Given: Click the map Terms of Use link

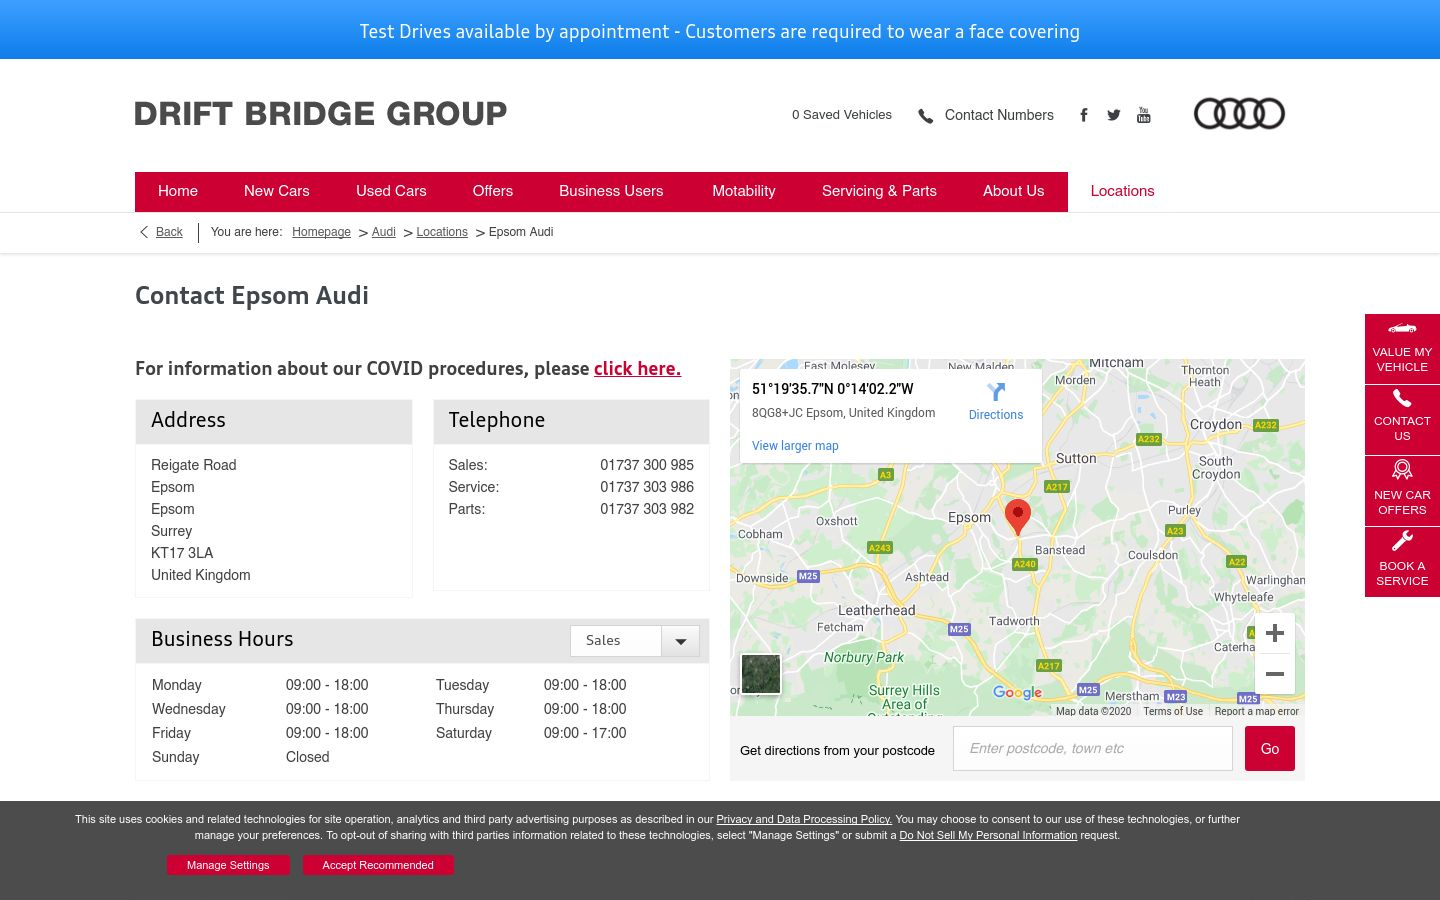Looking at the screenshot, I should [x=1173, y=711].
